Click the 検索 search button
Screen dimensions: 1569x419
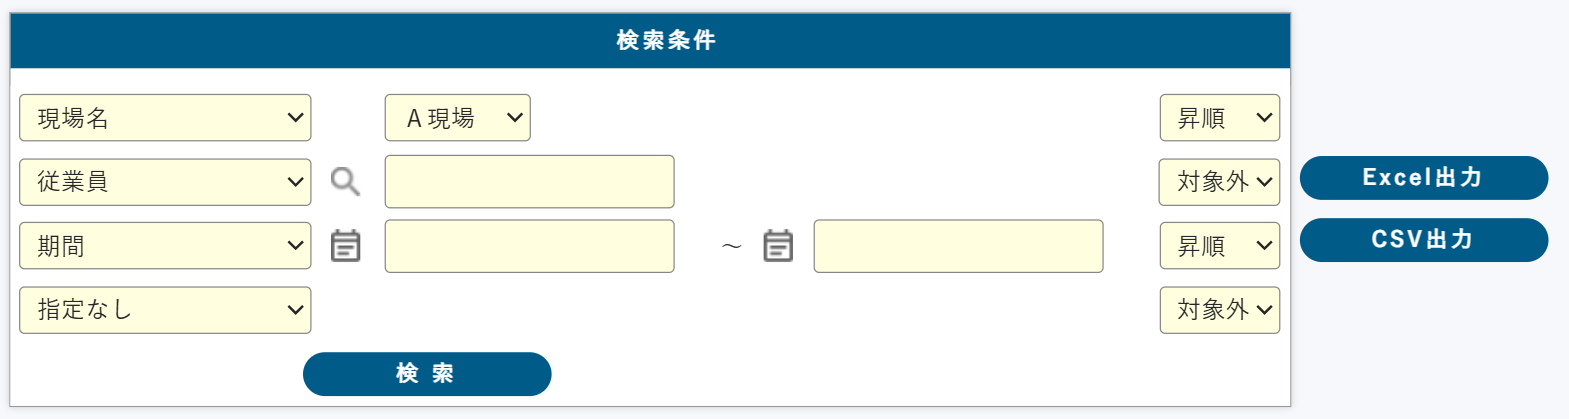(x=427, y=374)
